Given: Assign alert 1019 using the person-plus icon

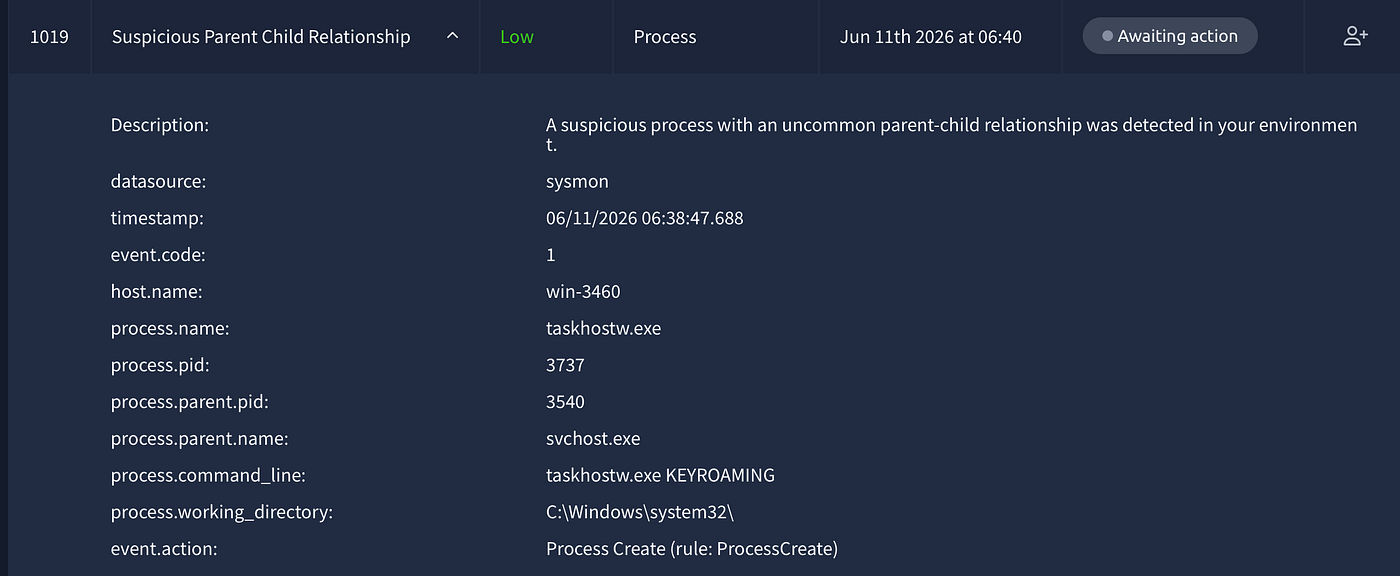Looking at the screenshot, I should click(1355, 37).
